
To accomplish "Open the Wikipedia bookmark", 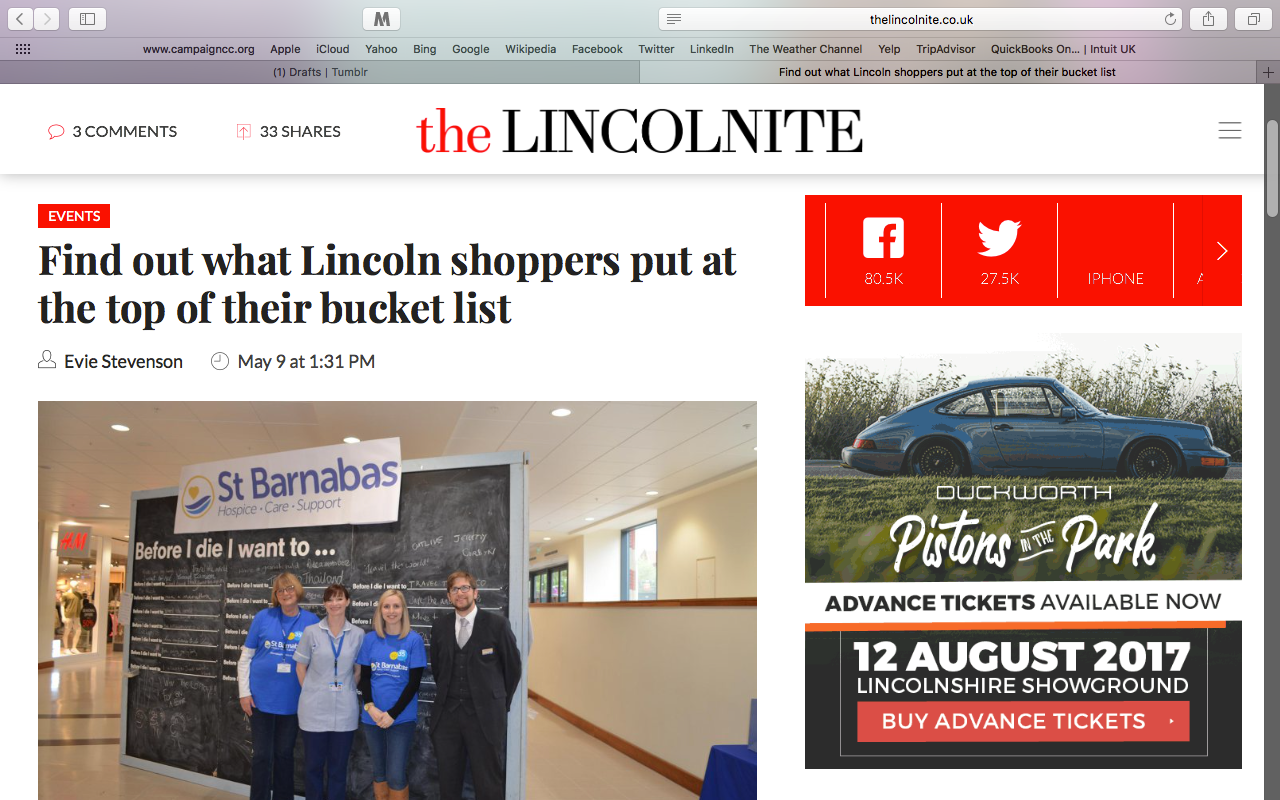I will [x=530, y=49].
